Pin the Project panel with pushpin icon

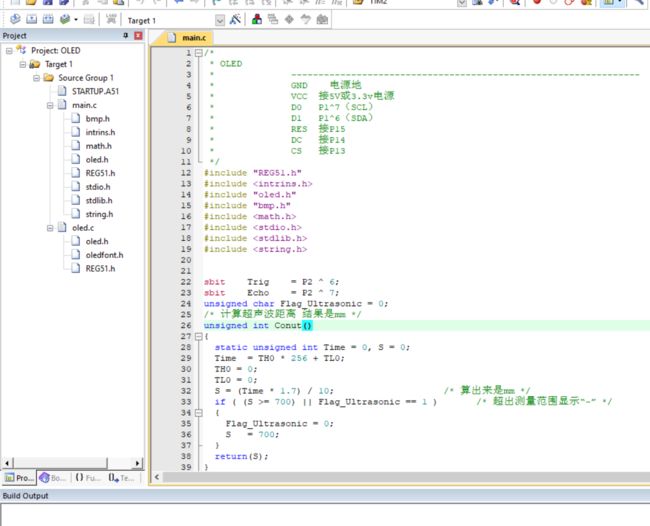click(x=126, y=36)
